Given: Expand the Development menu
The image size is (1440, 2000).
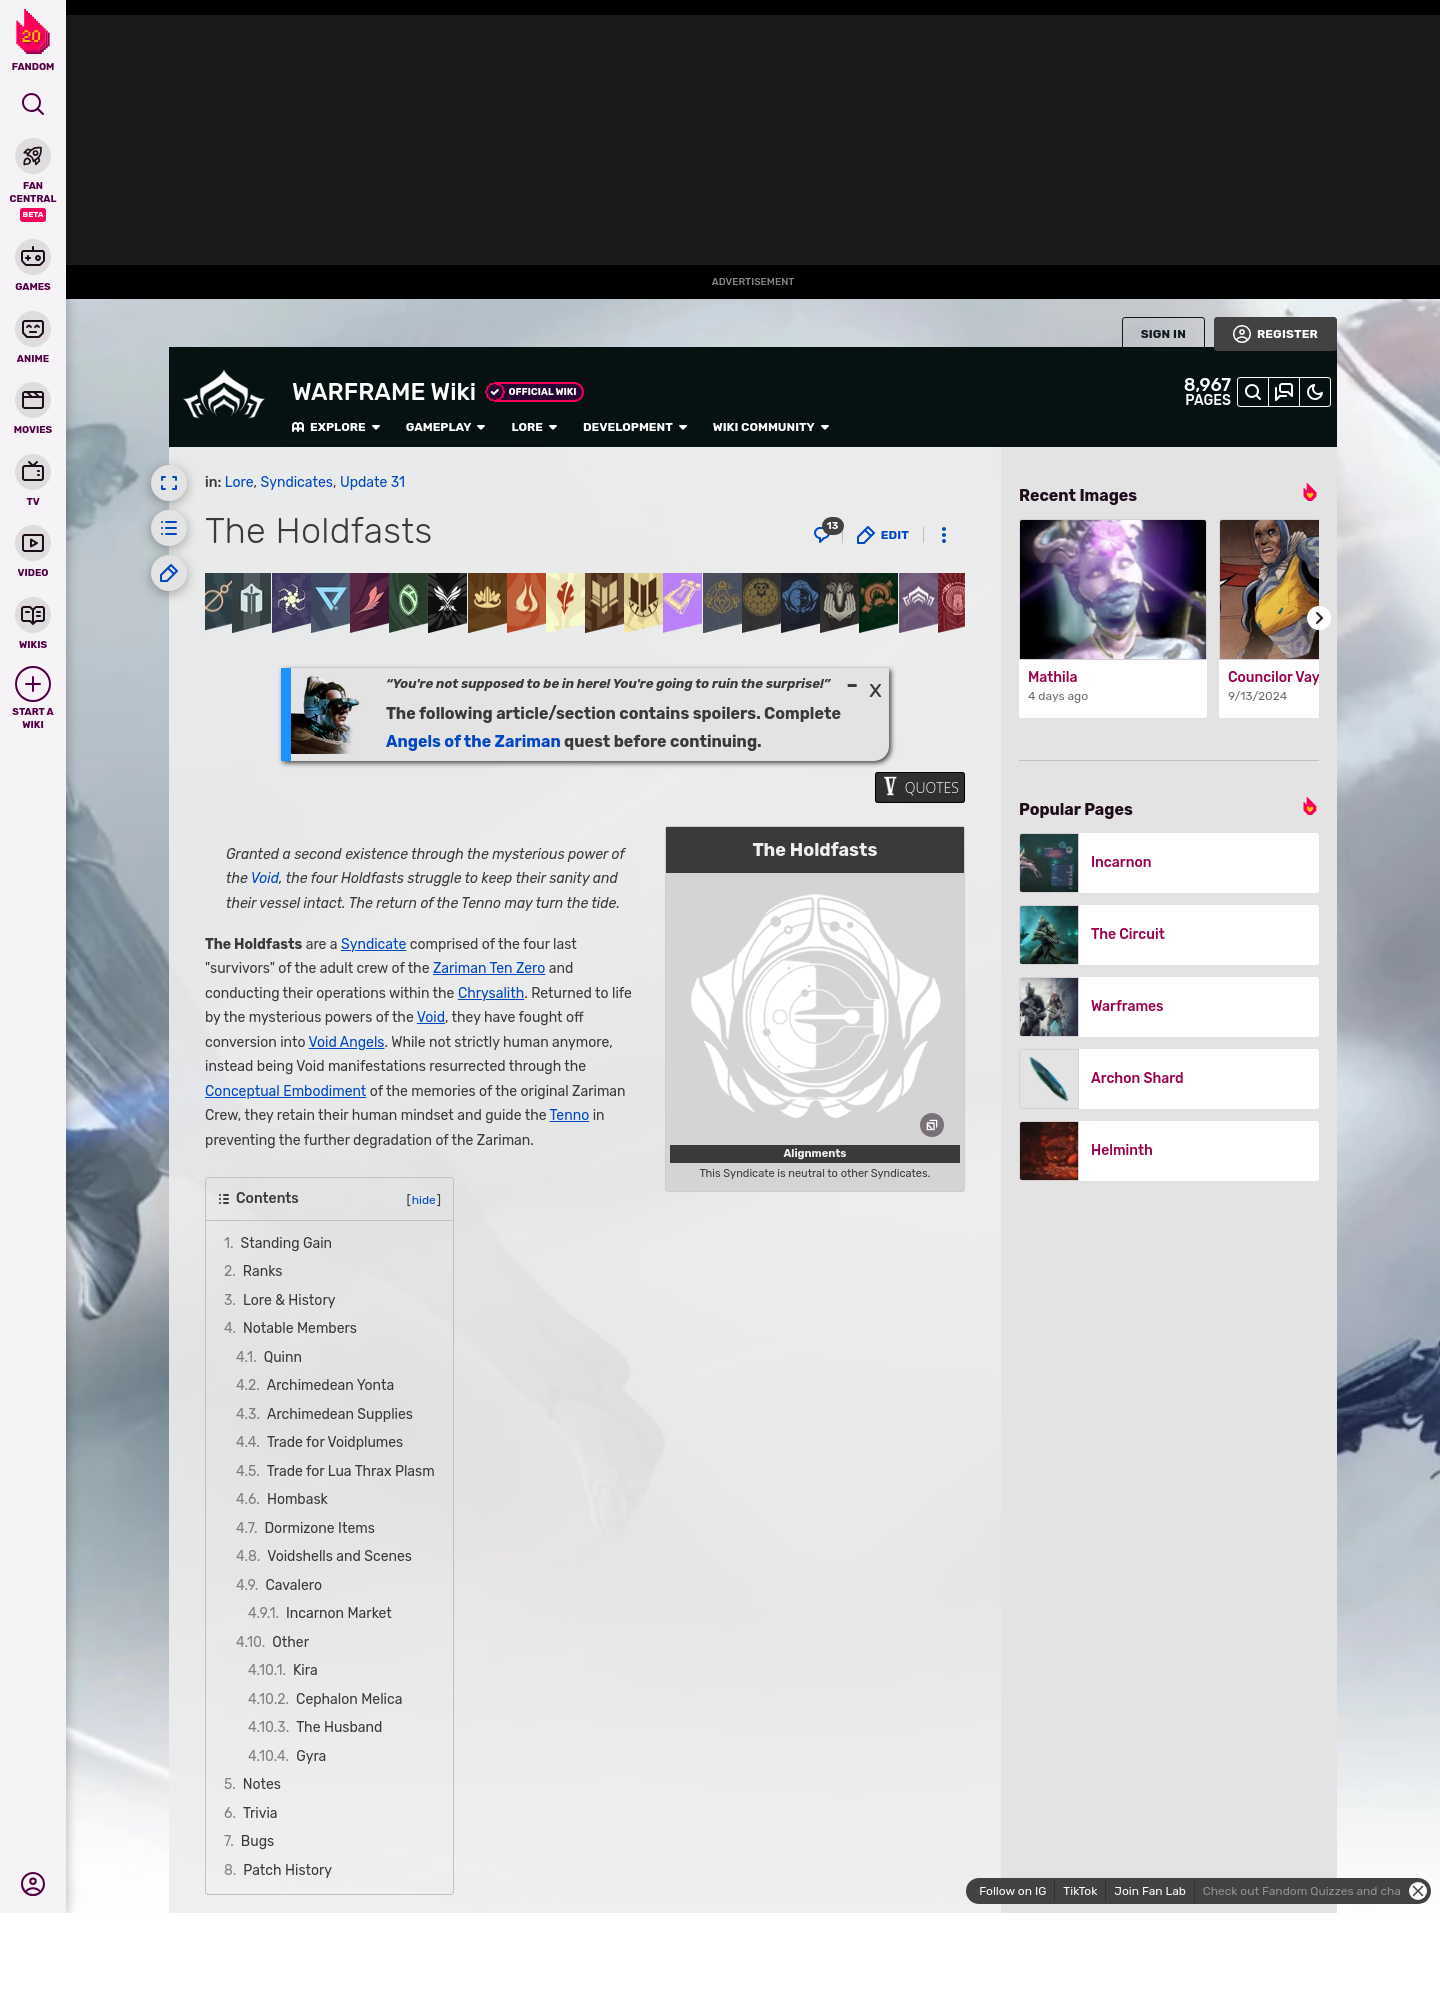Looking at the screenshot, I should [635, 427].
